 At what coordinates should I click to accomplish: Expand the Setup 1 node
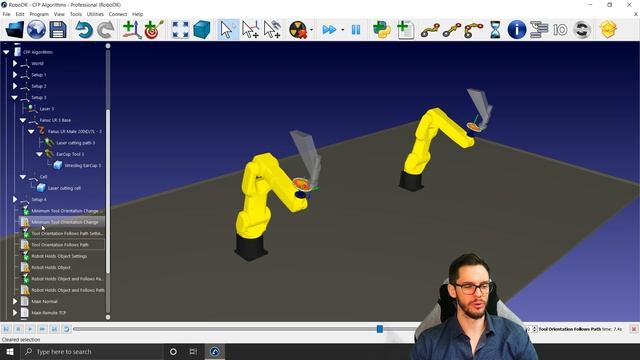[15, 75]
